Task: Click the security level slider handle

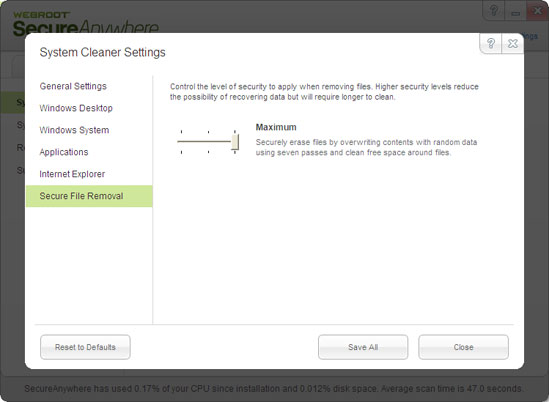Action: 235,142
